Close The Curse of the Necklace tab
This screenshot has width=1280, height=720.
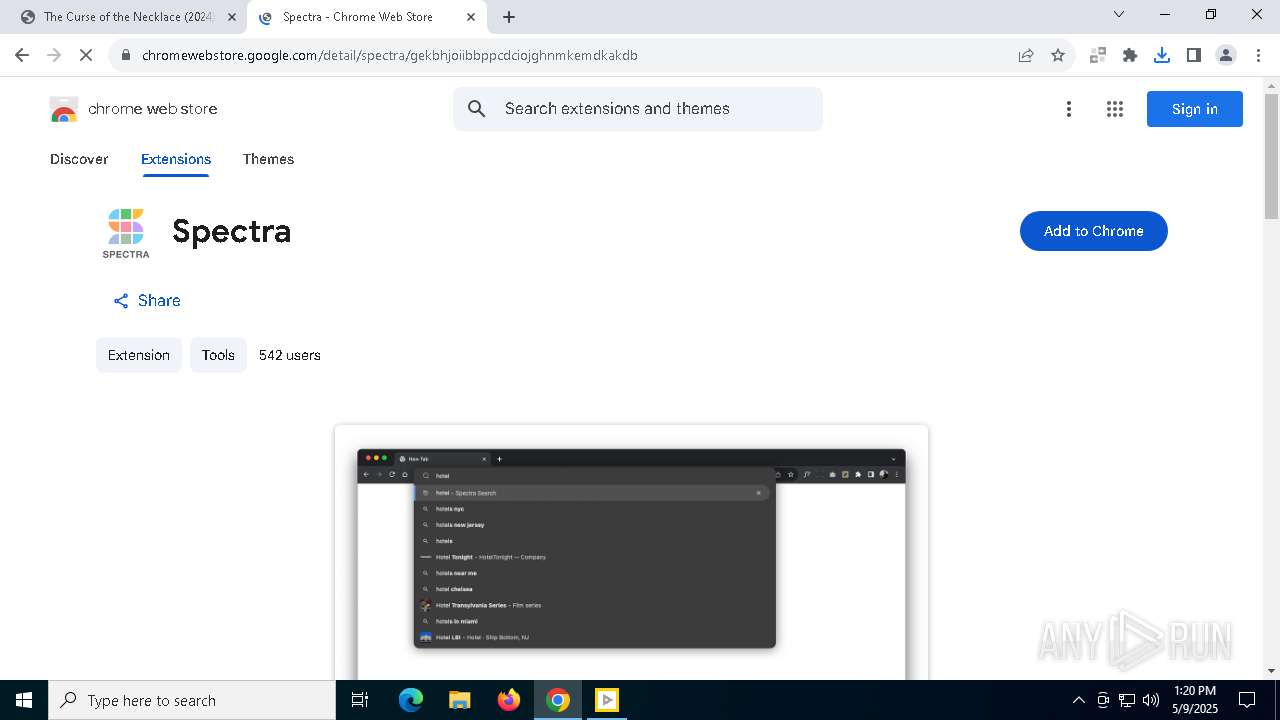tap(232, 17)
